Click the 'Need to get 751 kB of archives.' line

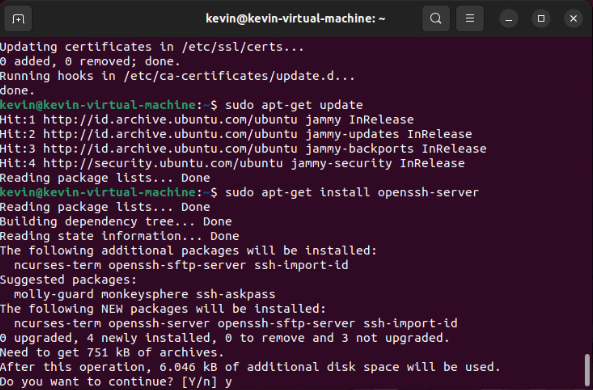click(x=112, y=353)
